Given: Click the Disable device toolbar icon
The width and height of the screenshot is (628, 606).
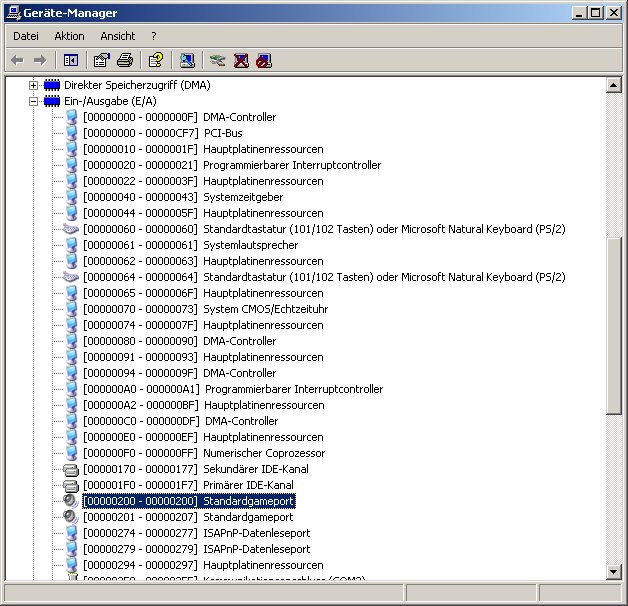Looking at the screenshot, I should point(263,60).
